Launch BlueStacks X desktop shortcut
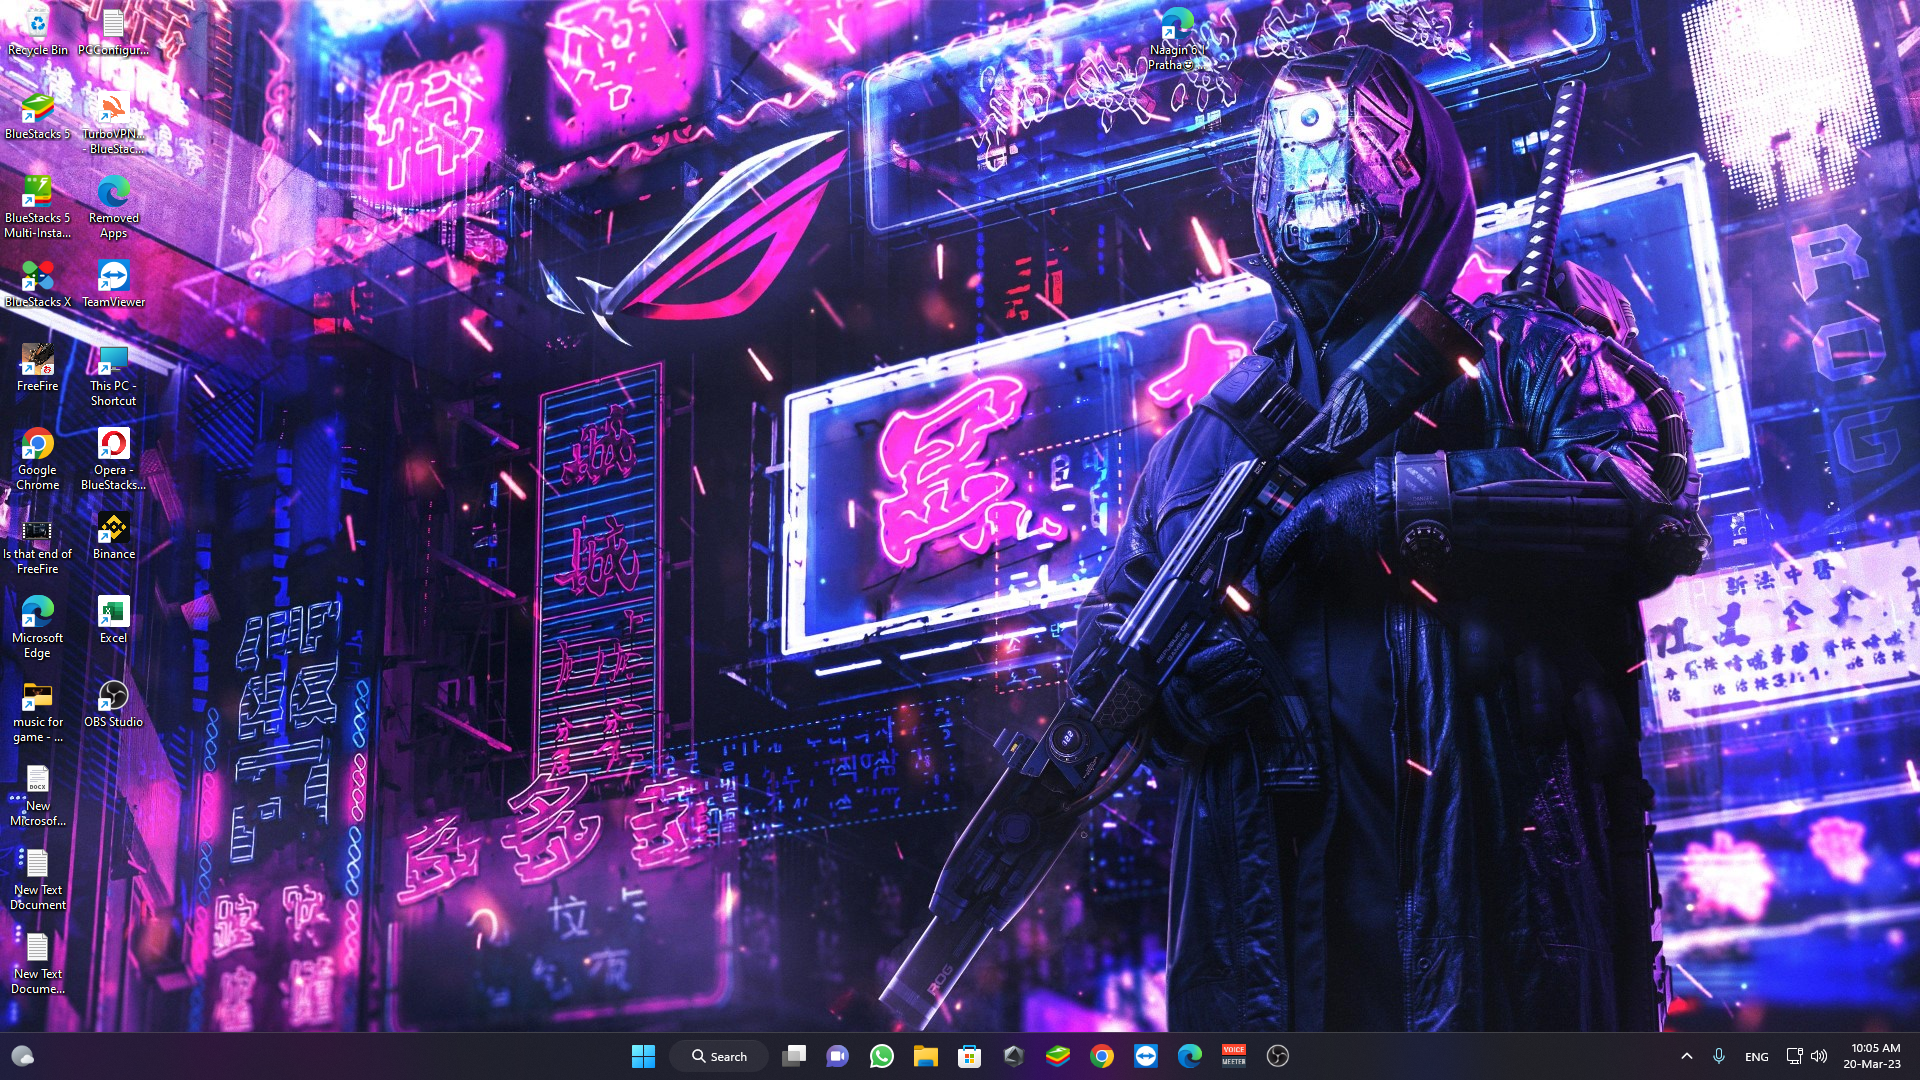Viewport: 1920px width, 1080px height. (x=37, y=283)
